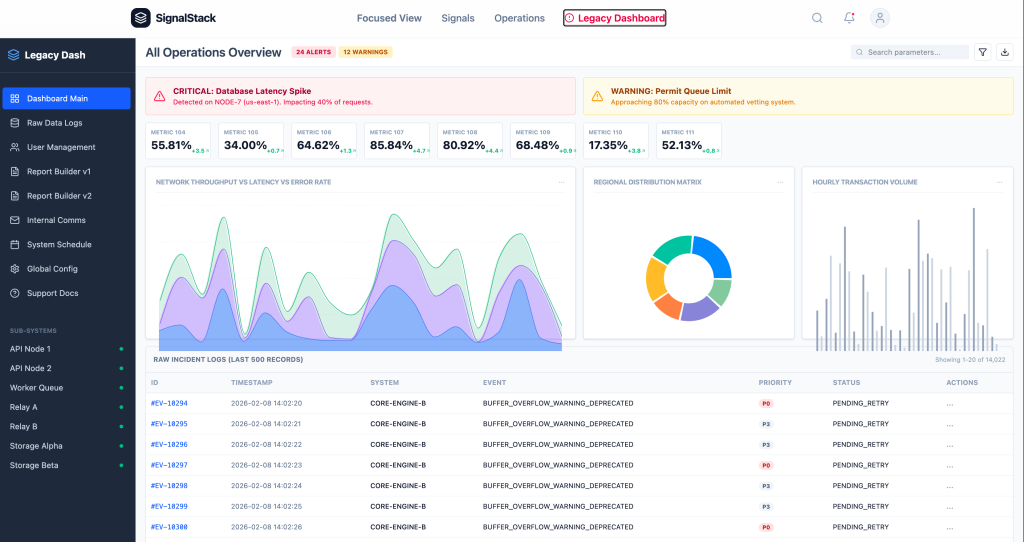
Task: Click the blue segment of donut chart
Action: pos(712,255)
